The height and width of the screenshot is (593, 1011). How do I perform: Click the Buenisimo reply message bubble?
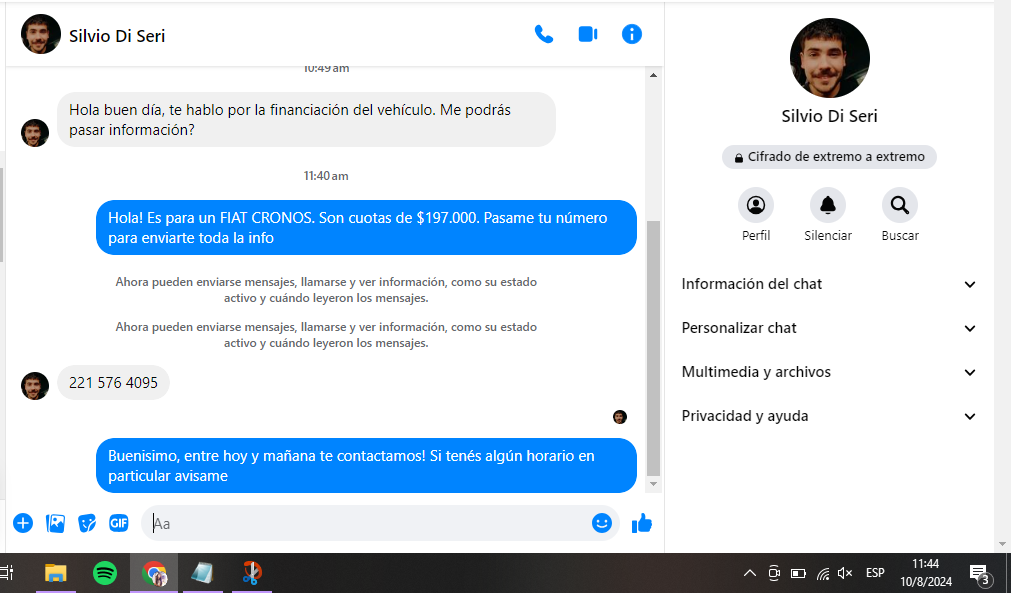[x=366, y=465]
